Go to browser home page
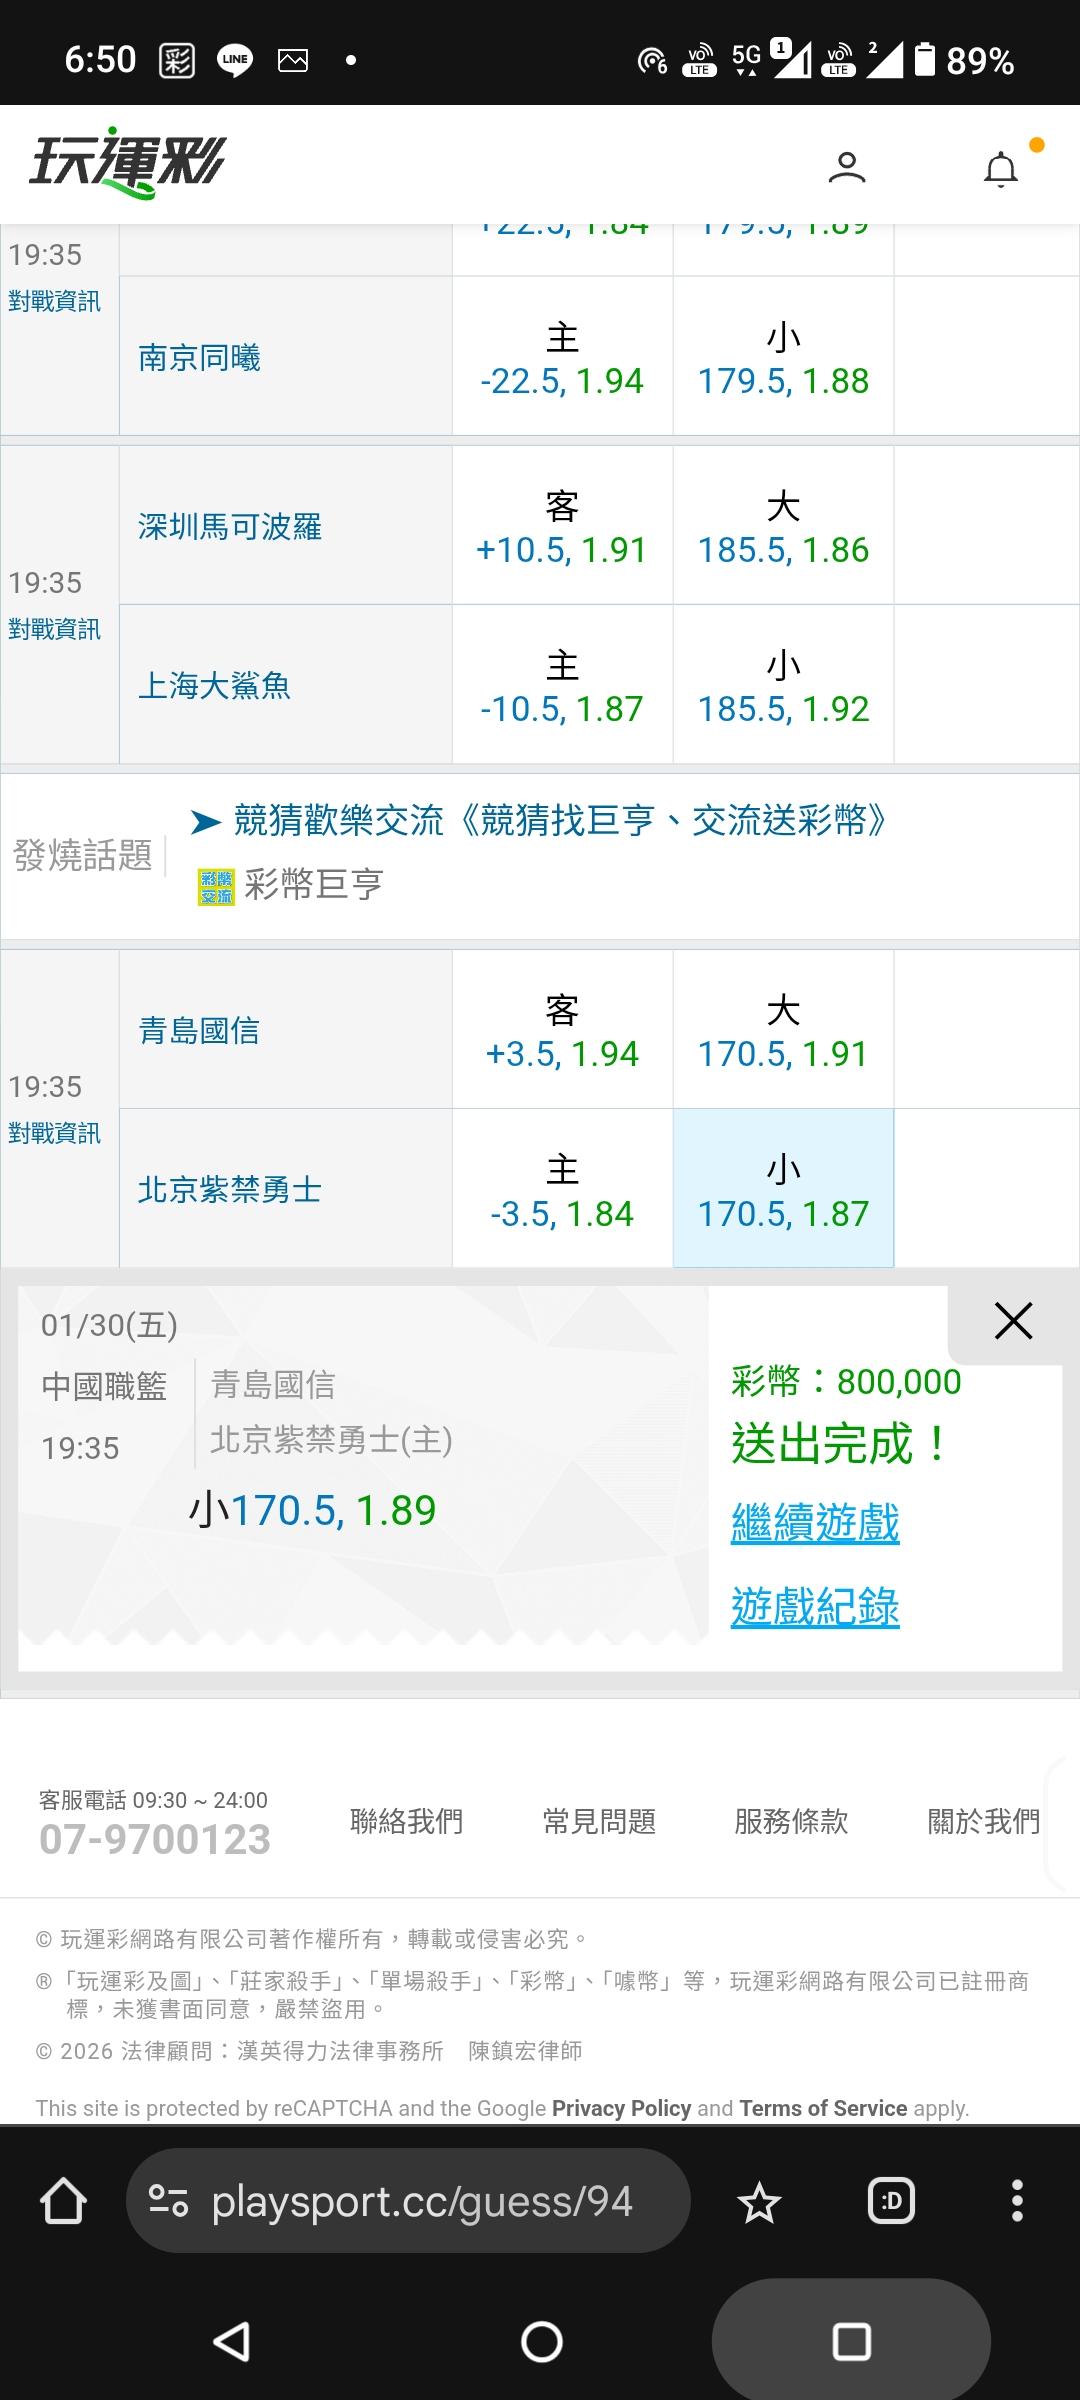This screenshot has width=1080, height=2400. tap(63, 2201)
